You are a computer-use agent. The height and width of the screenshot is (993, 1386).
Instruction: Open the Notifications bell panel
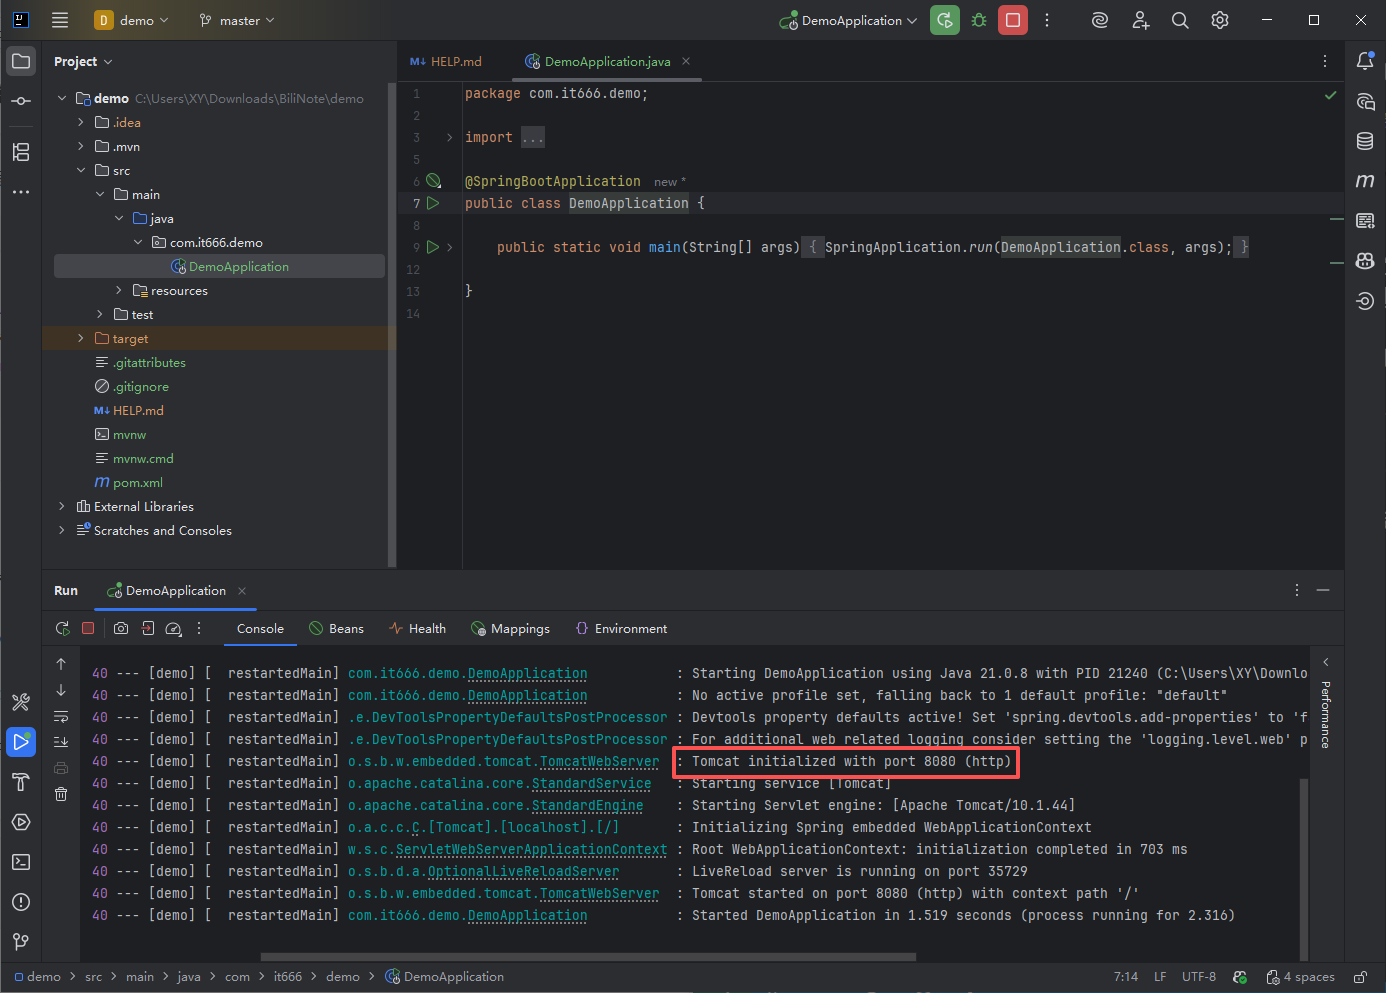(1365, 61)
